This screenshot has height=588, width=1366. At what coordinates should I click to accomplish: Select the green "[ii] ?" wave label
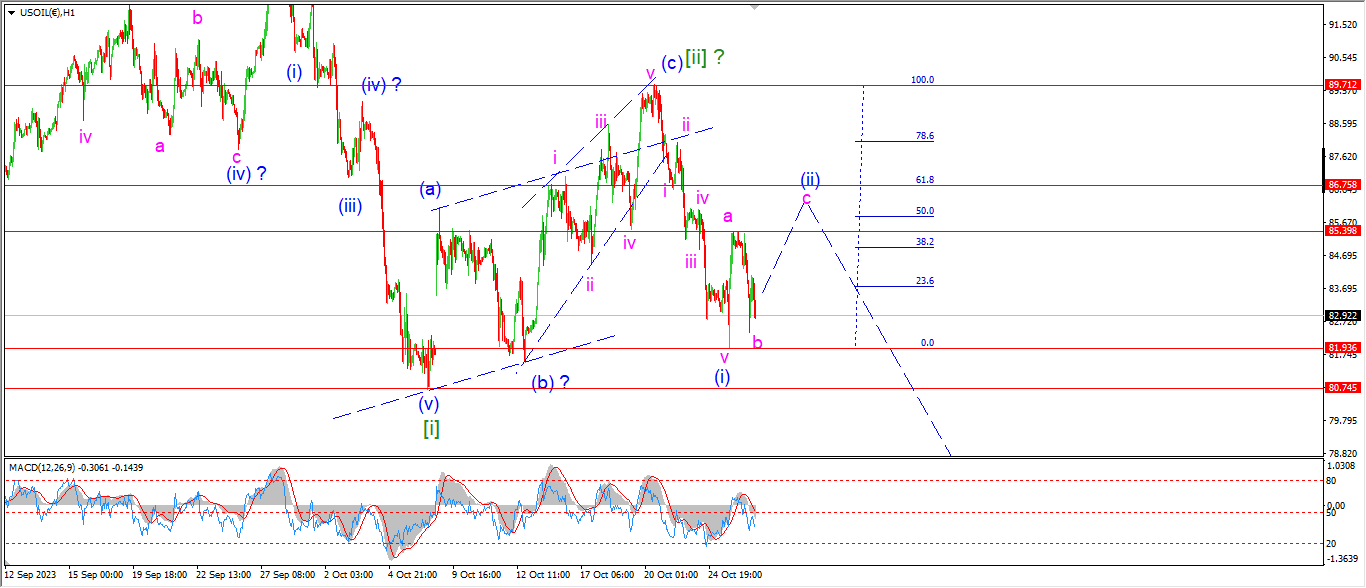705,59
